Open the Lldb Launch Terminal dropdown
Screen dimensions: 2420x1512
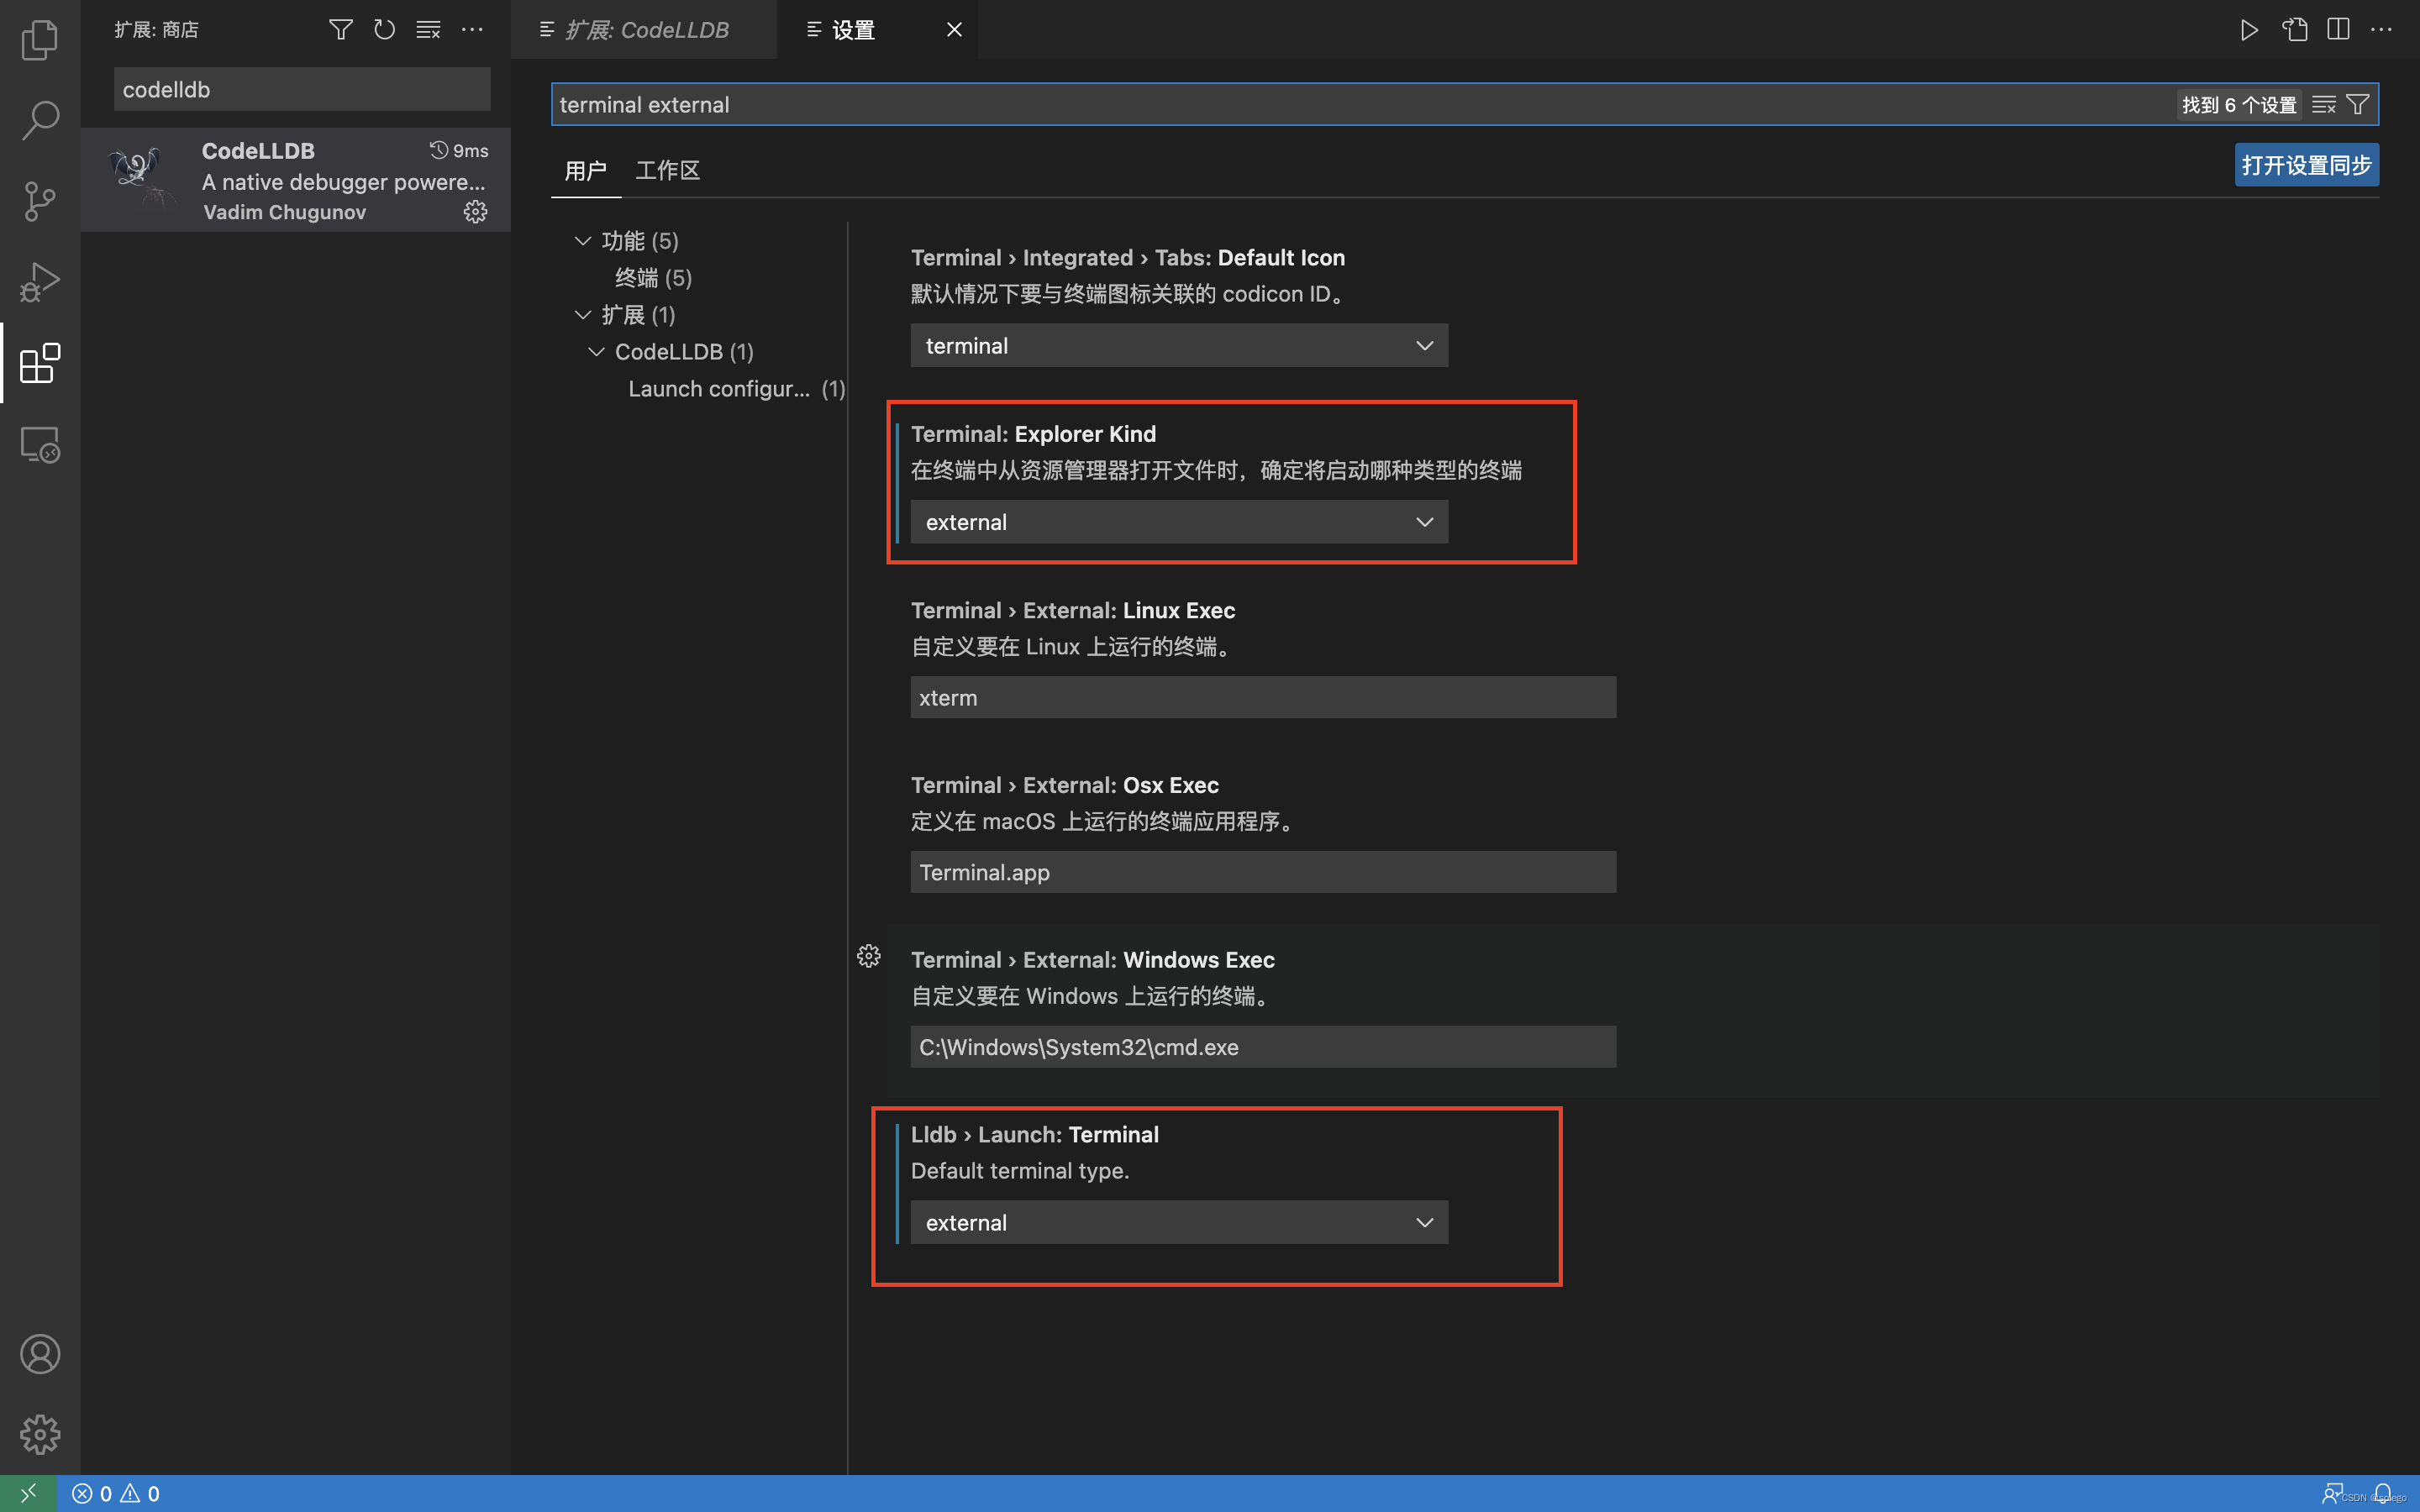[1179, 1222]
